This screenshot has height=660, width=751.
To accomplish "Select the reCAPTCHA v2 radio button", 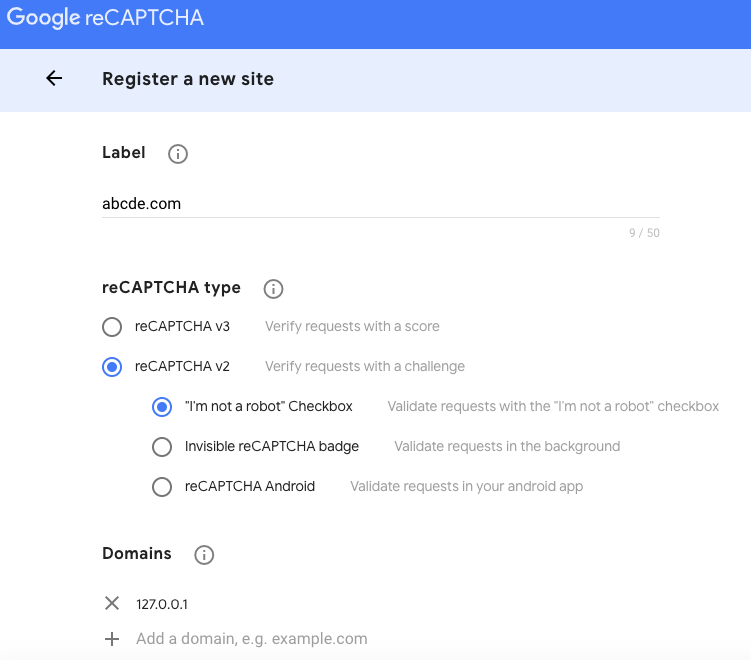I will 112,367.
